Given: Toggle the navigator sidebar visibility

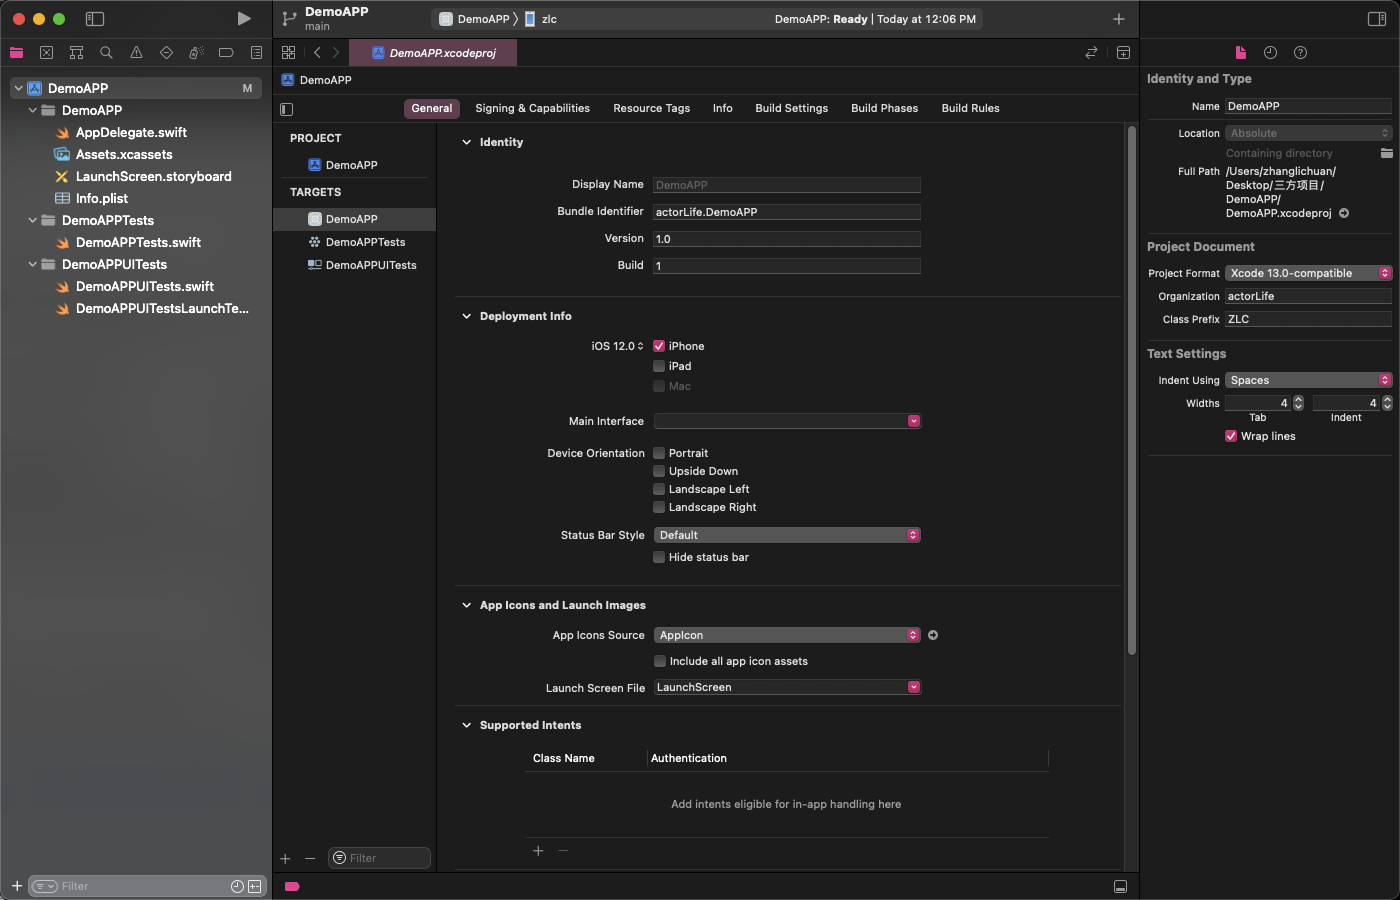Looking at the screenshot, I should coord(95,19).
